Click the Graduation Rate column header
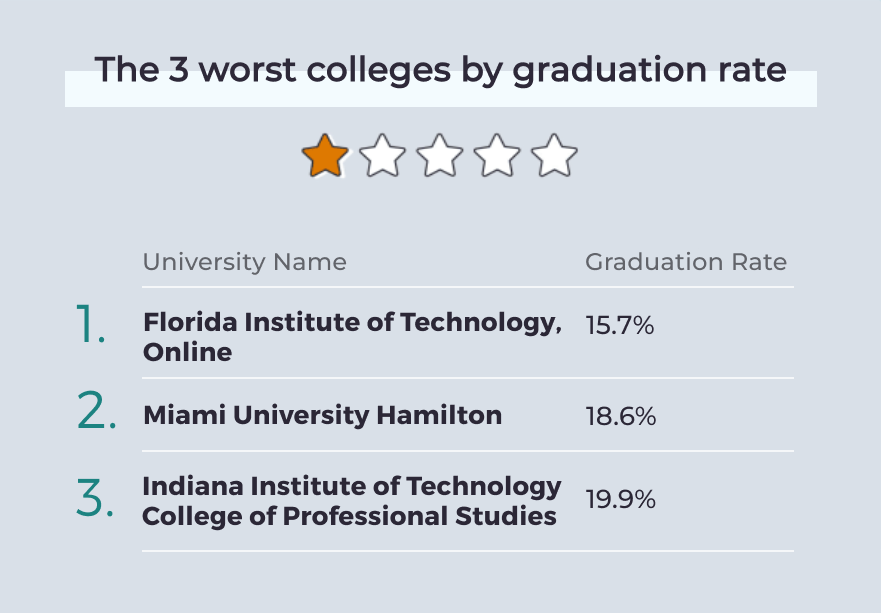 686,262
